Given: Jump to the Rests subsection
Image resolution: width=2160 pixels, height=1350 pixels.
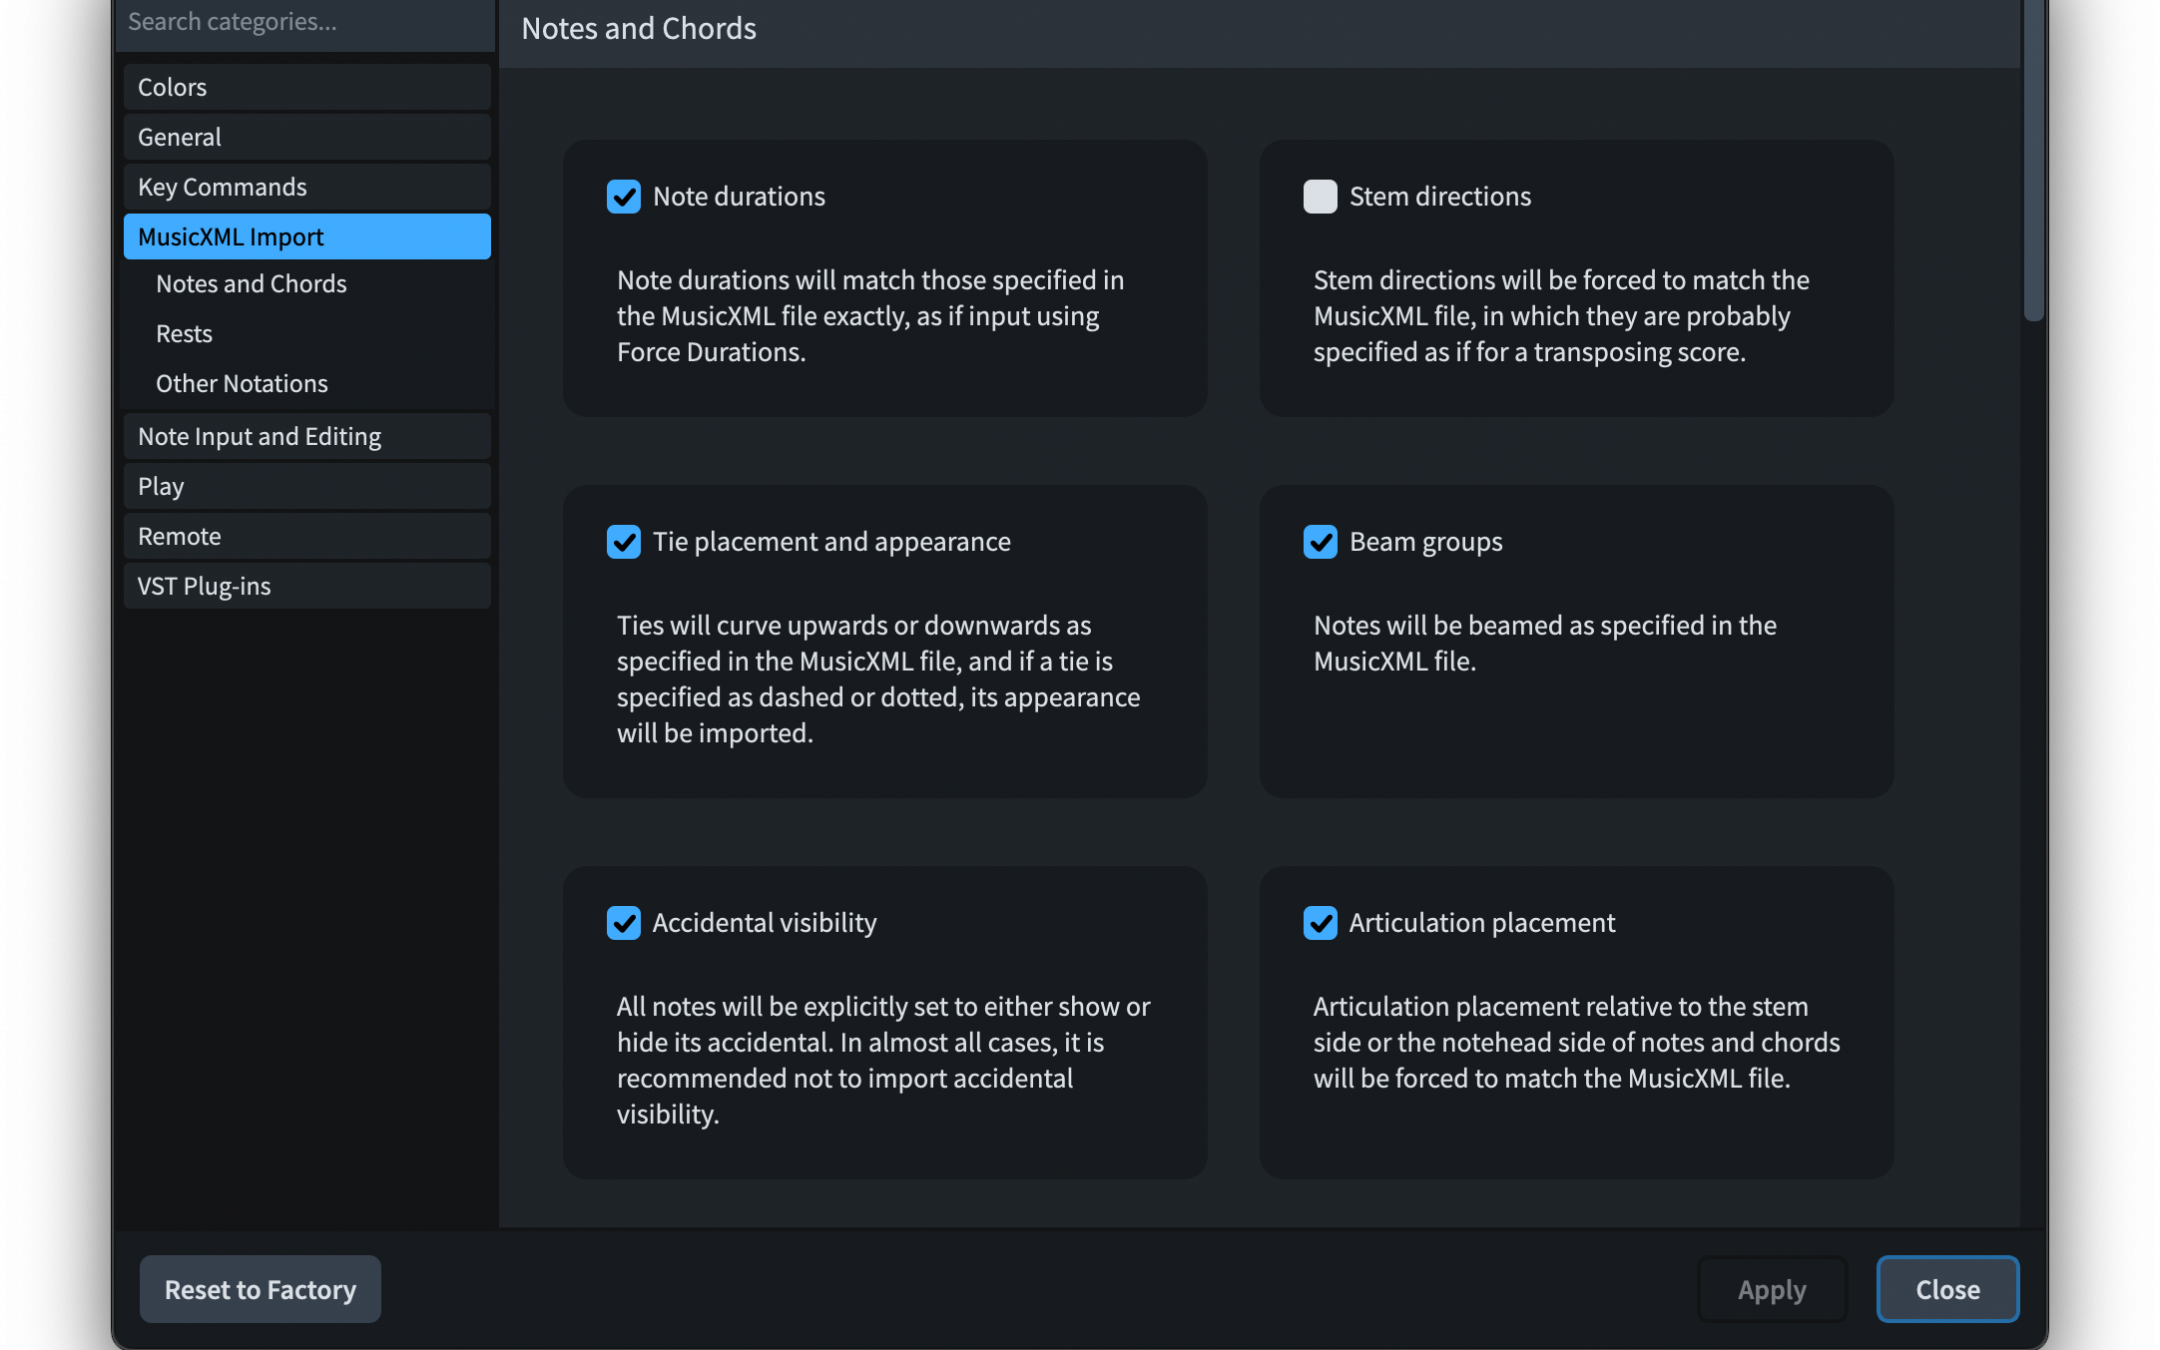Looking at the screenshot, I should pos(184,334).
